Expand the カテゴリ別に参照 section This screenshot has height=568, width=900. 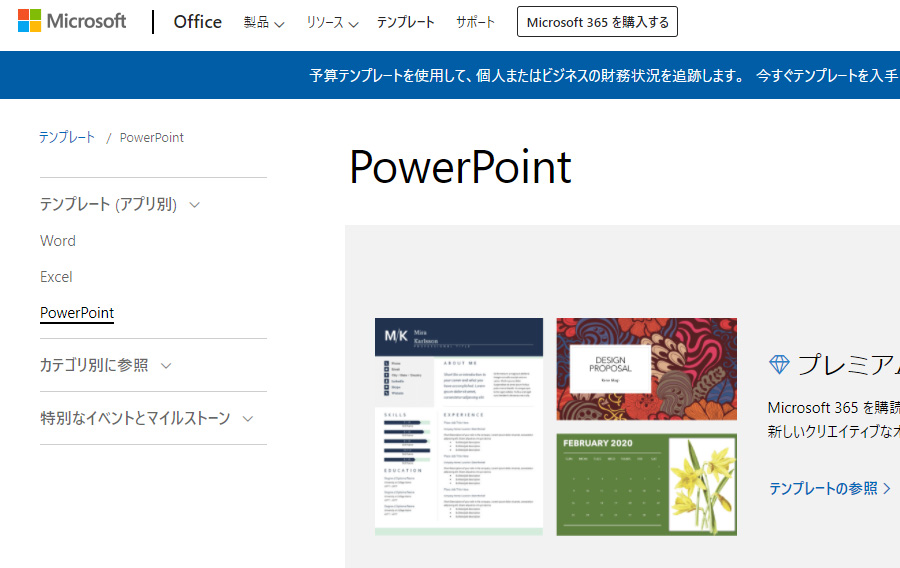pyautogui.click(x=106, y=365)
